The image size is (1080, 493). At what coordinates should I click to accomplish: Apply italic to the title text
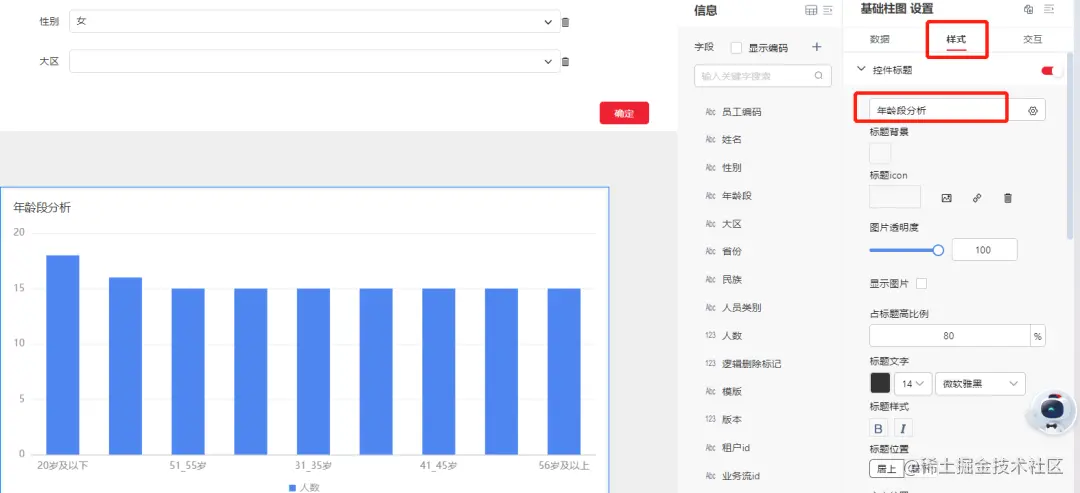903,428
